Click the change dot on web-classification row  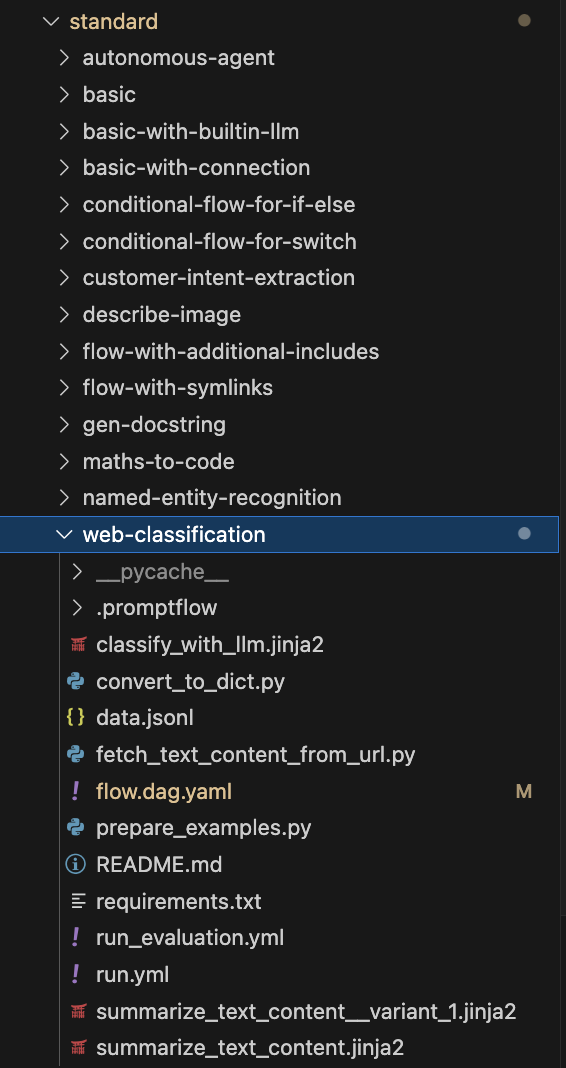pyautogui.click(x=524, y=534)
